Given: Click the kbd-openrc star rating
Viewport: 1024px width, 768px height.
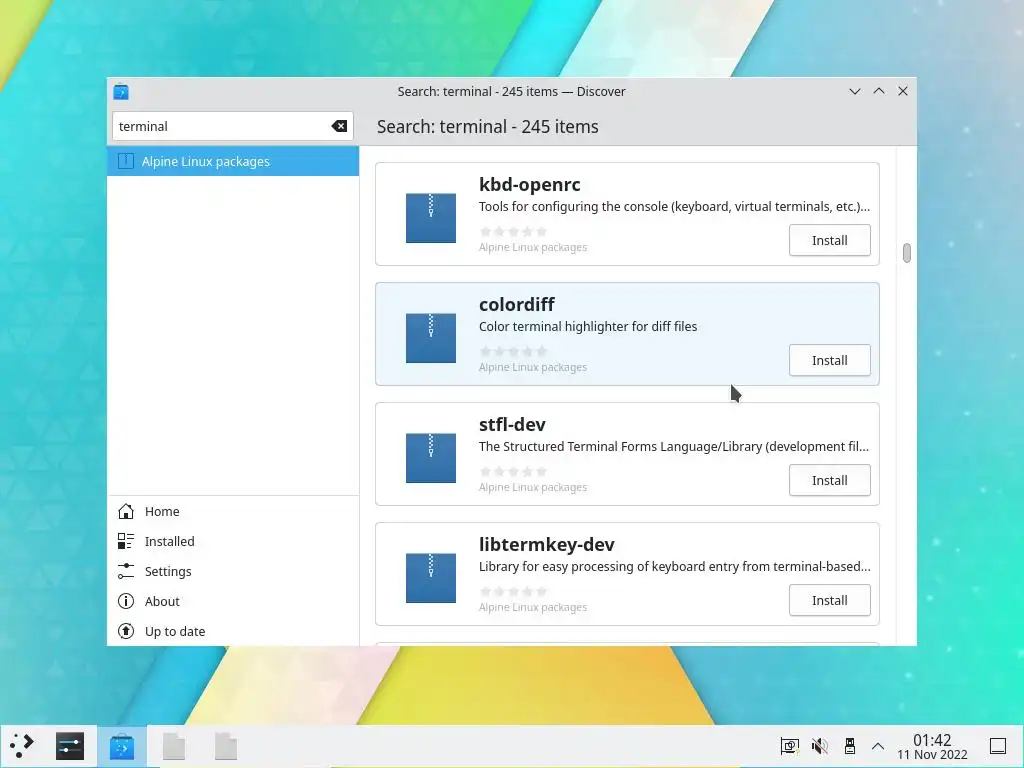Looking at the screenshot, I should tap(513, 231).
